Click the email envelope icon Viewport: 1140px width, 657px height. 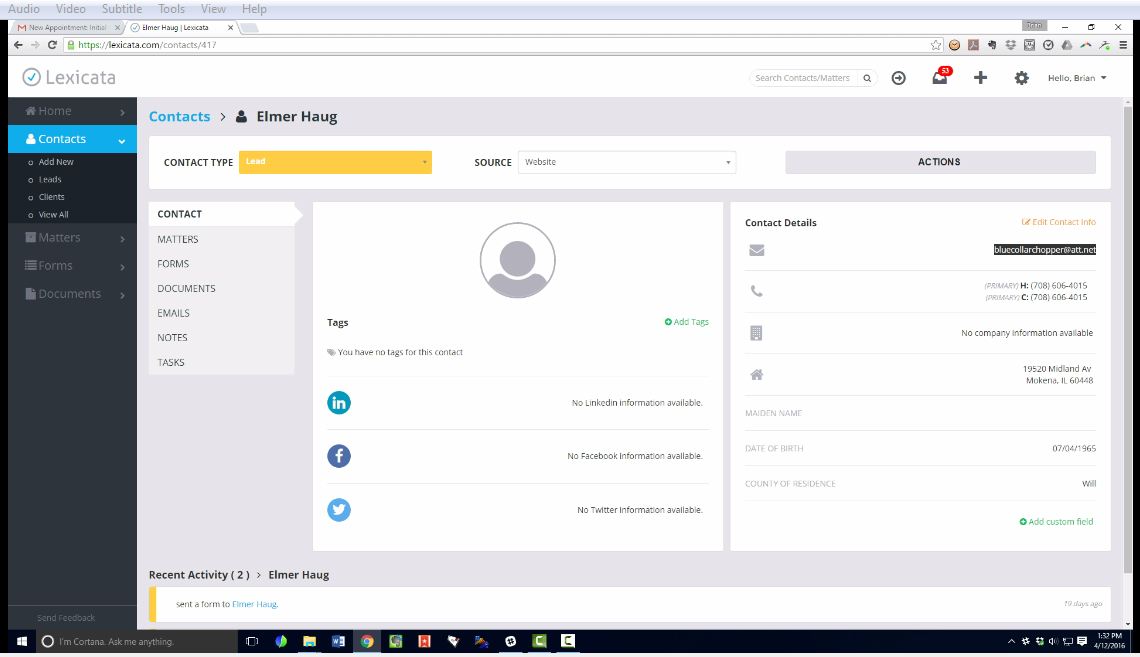point(757,250)
